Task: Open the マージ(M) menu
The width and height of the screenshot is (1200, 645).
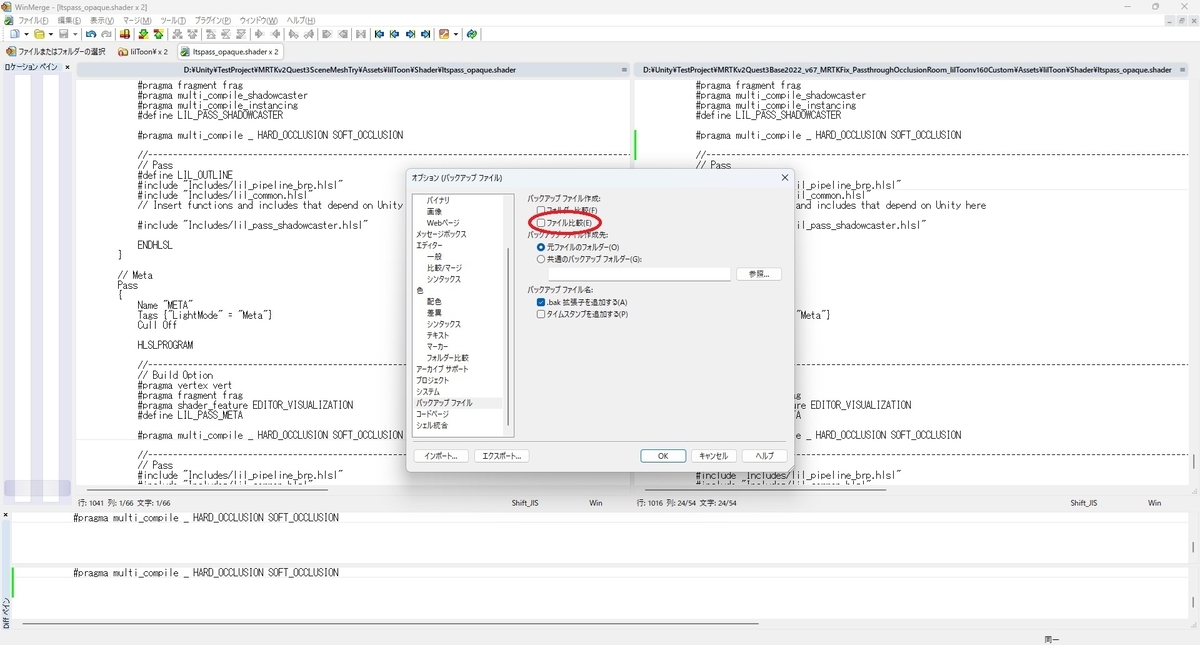Action: tap(138, 20)
